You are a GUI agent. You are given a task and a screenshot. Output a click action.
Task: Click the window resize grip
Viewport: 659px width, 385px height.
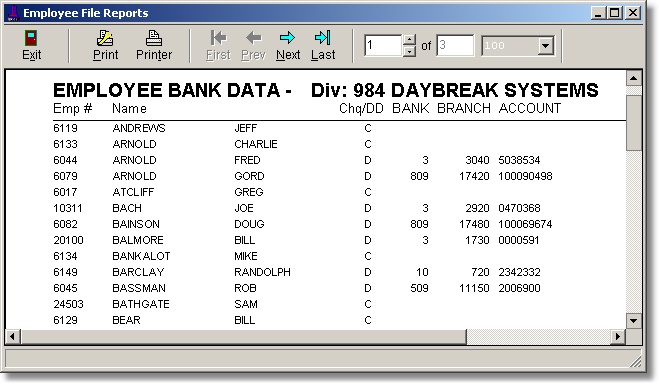pos(636,362)
